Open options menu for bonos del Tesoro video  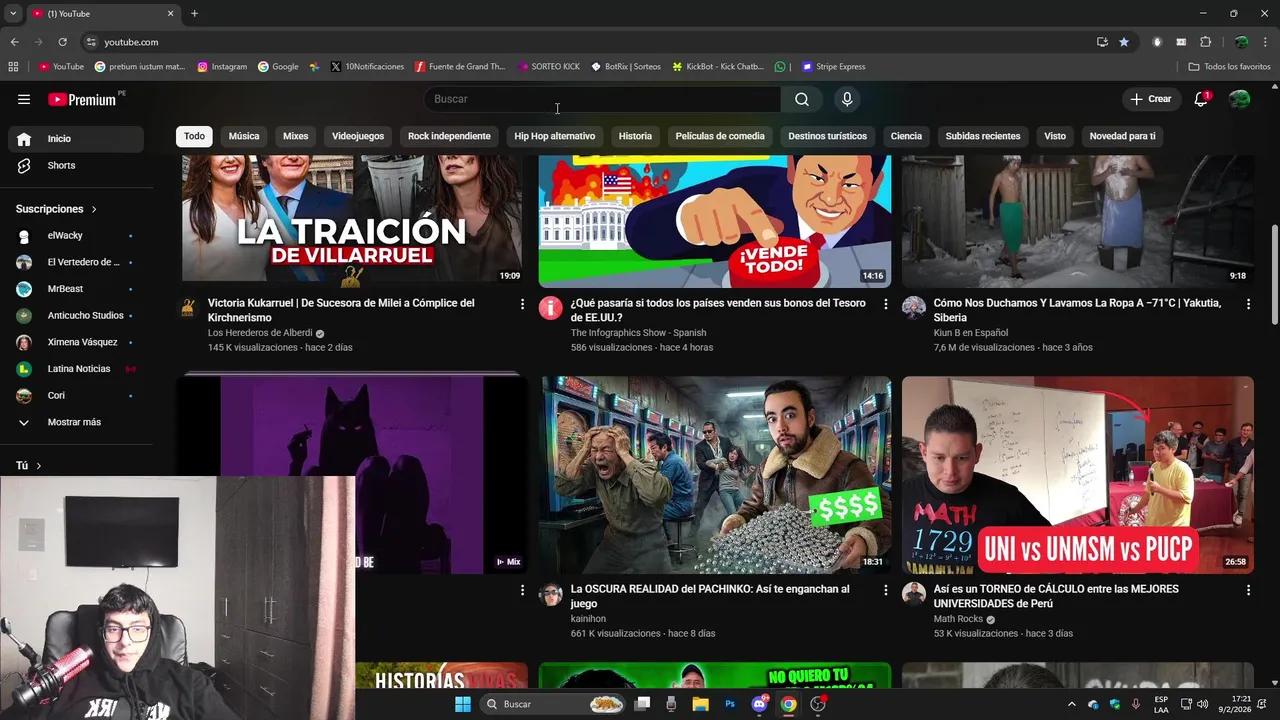pyautogui.click(x=885, y=304)
